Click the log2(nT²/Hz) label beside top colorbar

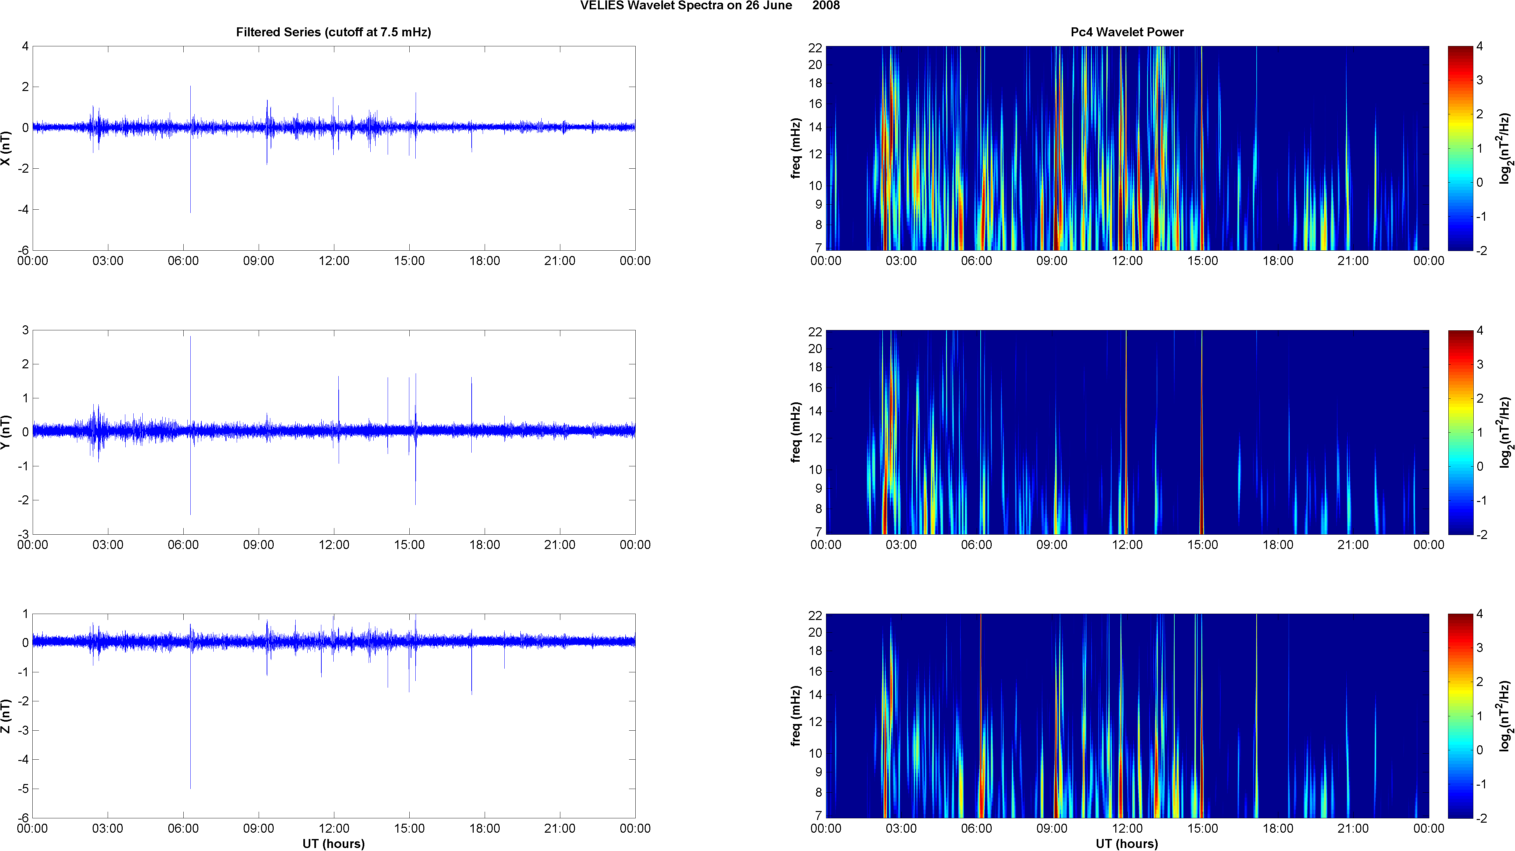(1506, 148)
